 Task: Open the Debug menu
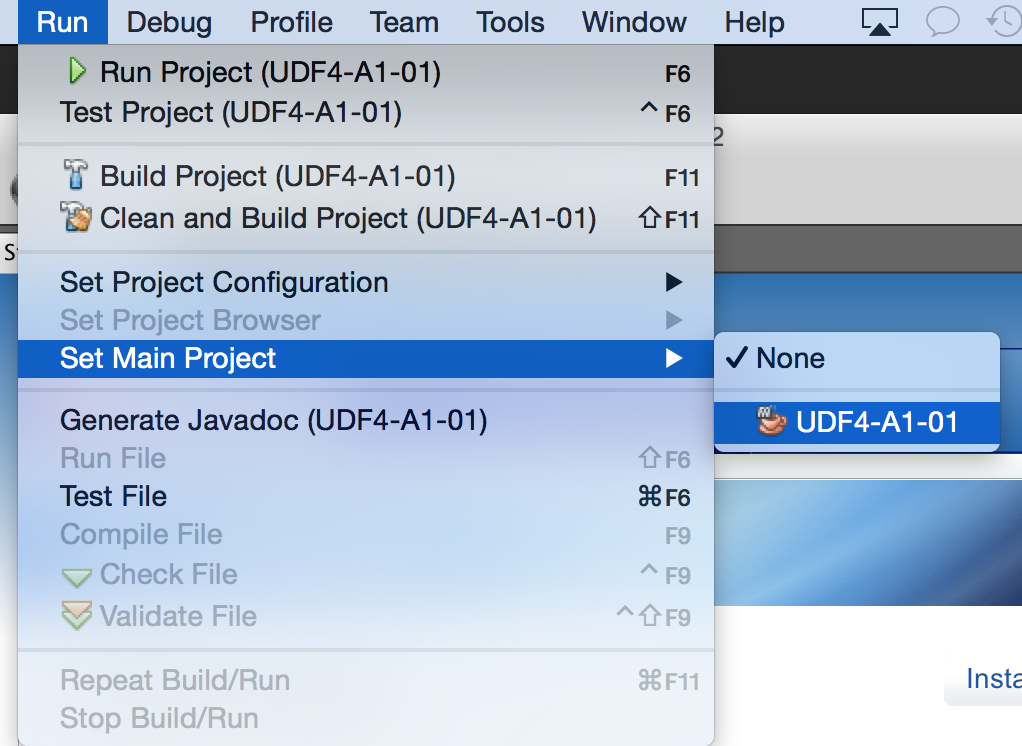pos(169,22)
